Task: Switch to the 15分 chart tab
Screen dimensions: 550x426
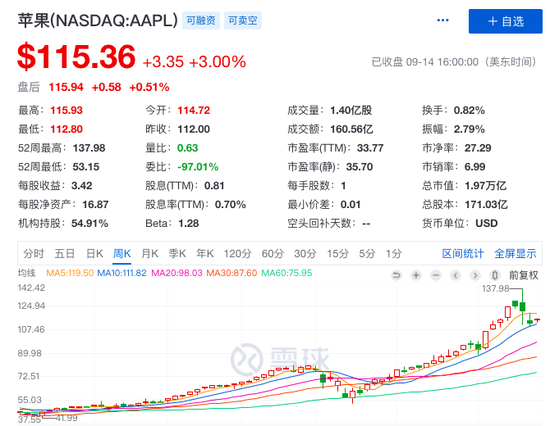Action: [x=338, y=253]
